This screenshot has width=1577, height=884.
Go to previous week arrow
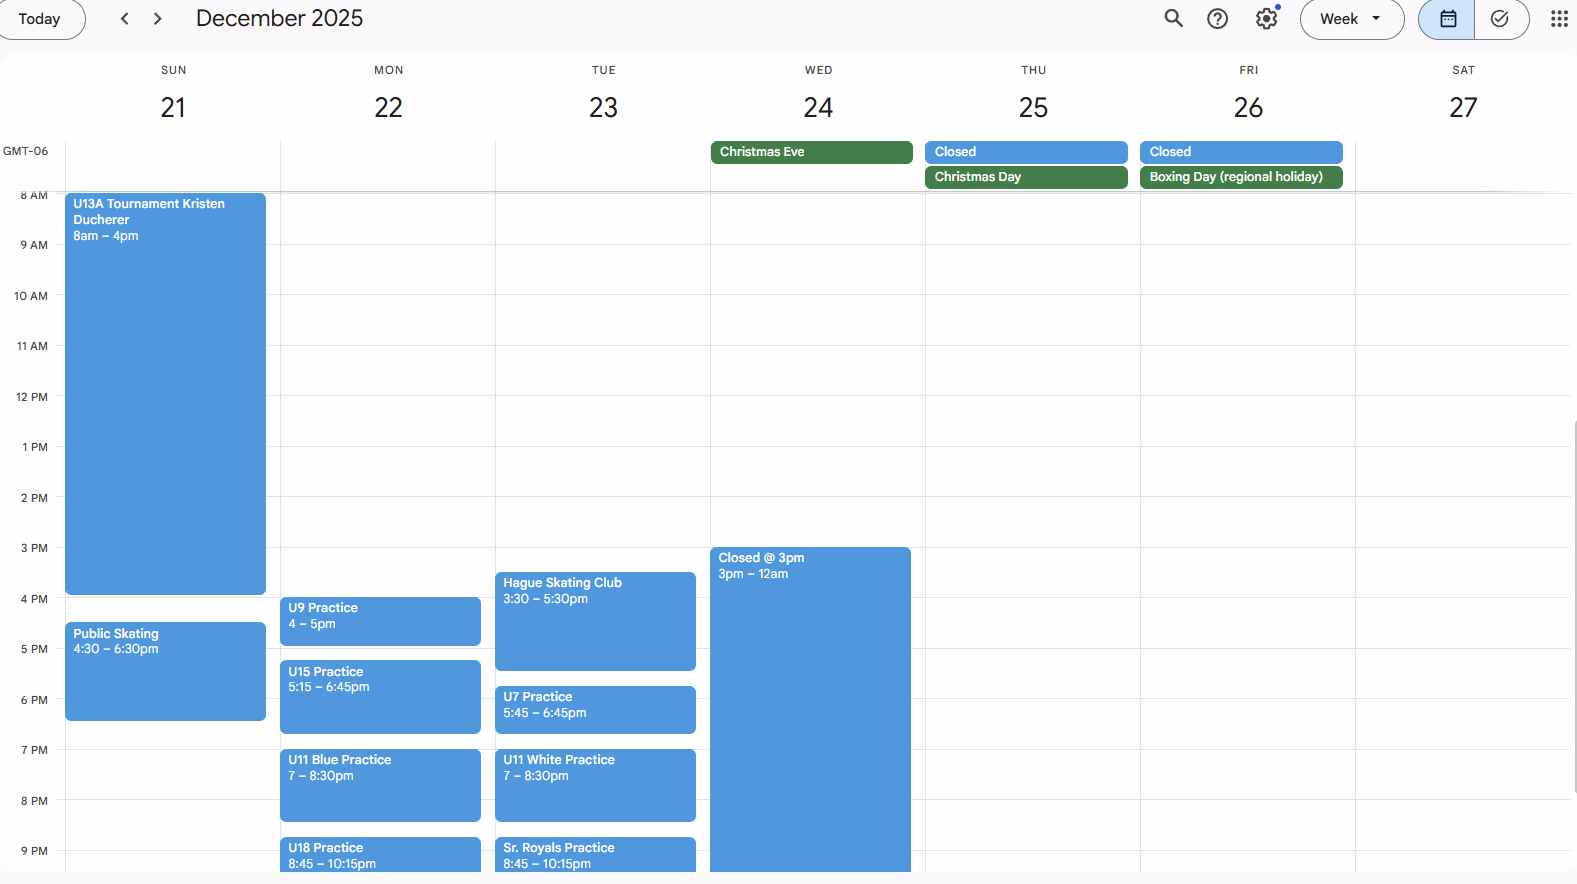[125, 19]
